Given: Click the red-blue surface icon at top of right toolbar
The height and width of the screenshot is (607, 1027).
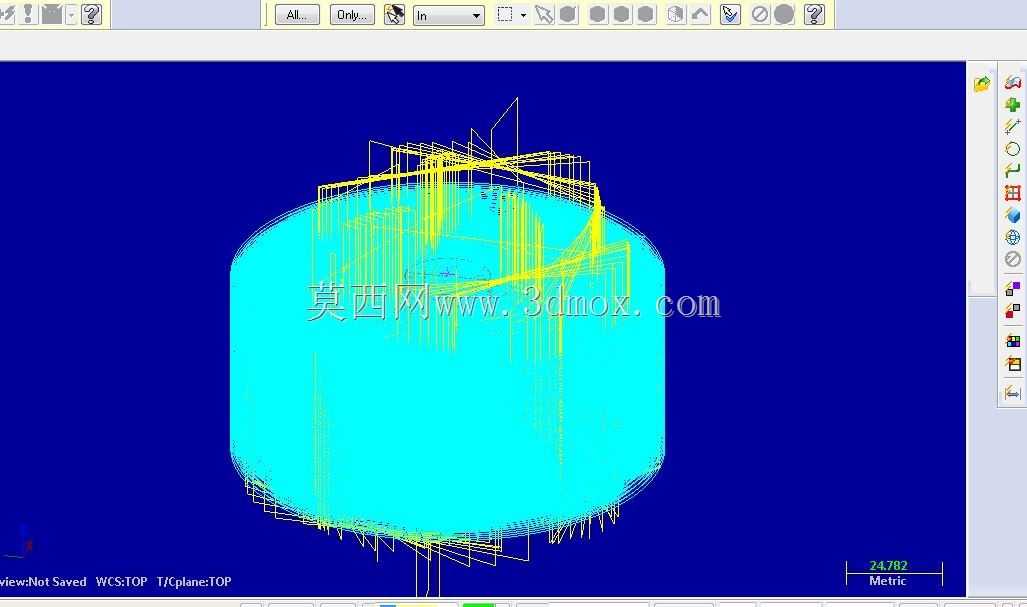Looking at the screenshot, I should (x=1013, y=83).
